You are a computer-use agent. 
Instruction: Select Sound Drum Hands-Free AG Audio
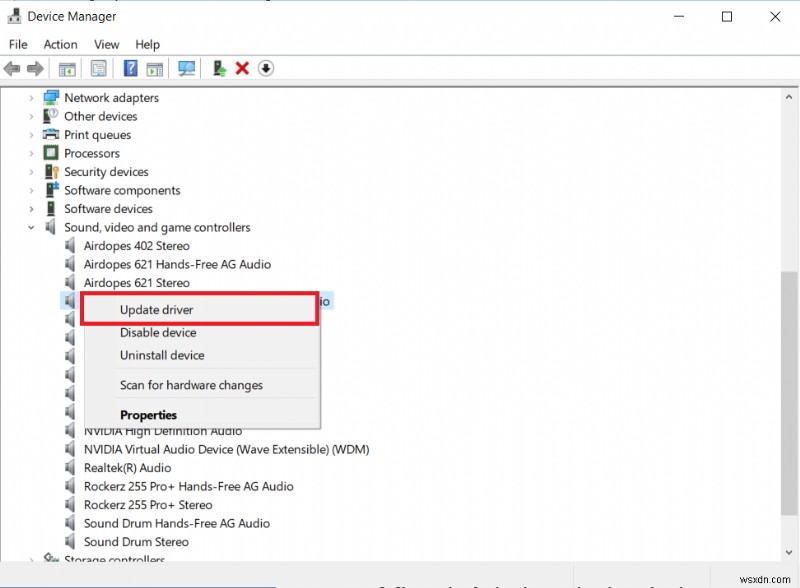[x=177, y=523]
